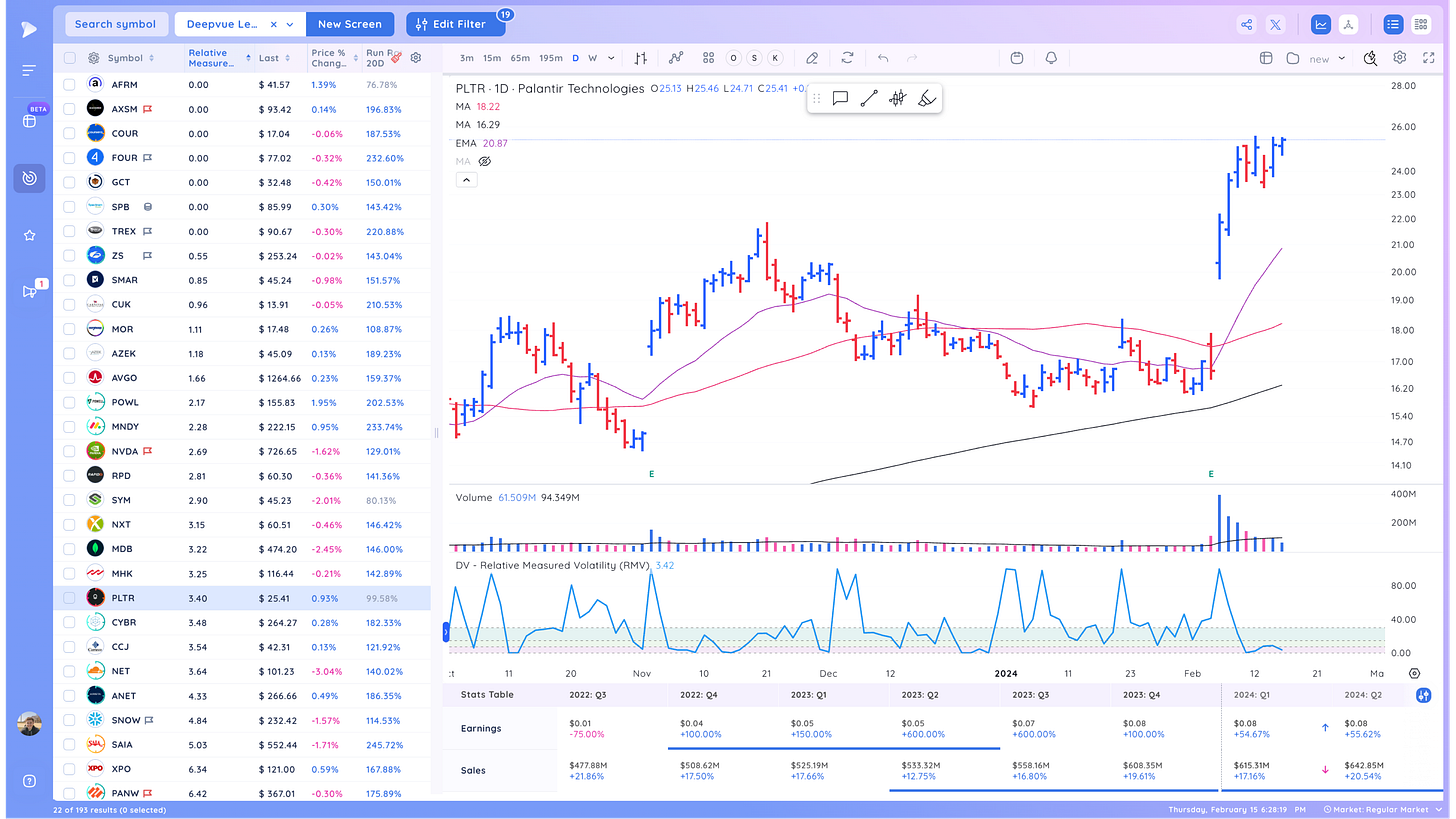Toggle the S overlay button in toolbar
Image resolution: width=1456 pixels, height=819 pixels.
754,58
